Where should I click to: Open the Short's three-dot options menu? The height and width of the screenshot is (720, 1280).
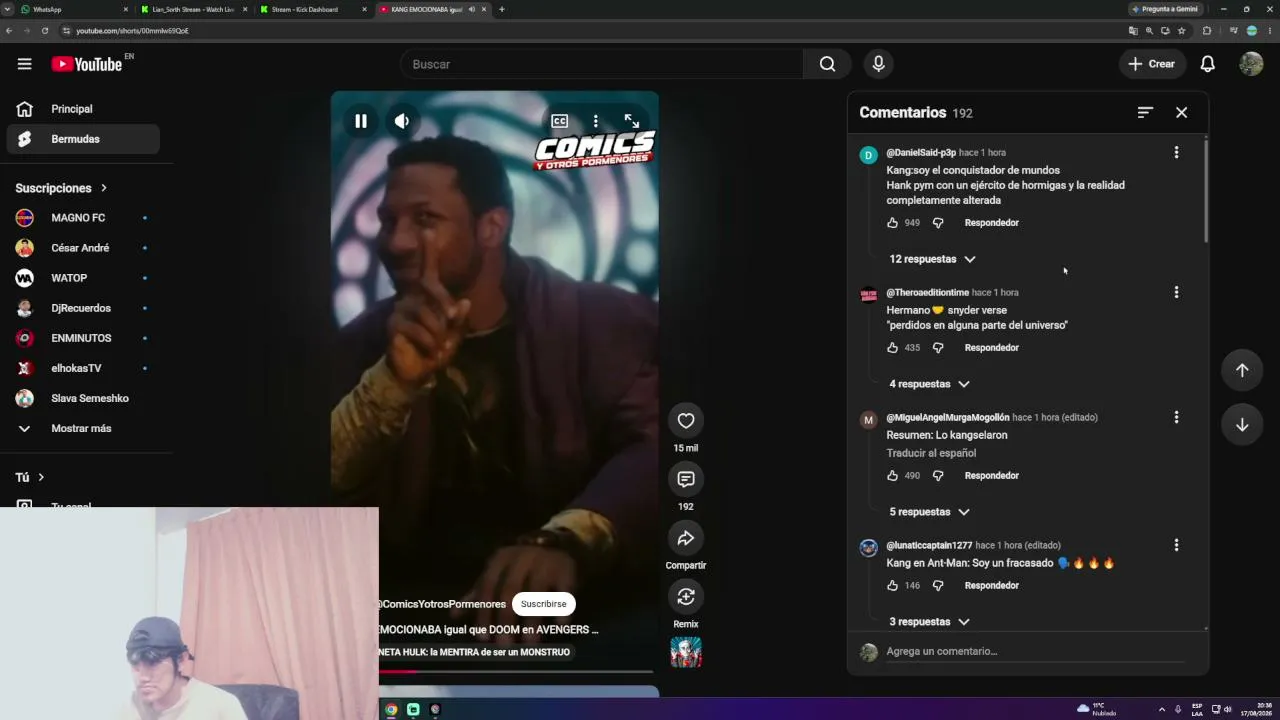point(595,121)
